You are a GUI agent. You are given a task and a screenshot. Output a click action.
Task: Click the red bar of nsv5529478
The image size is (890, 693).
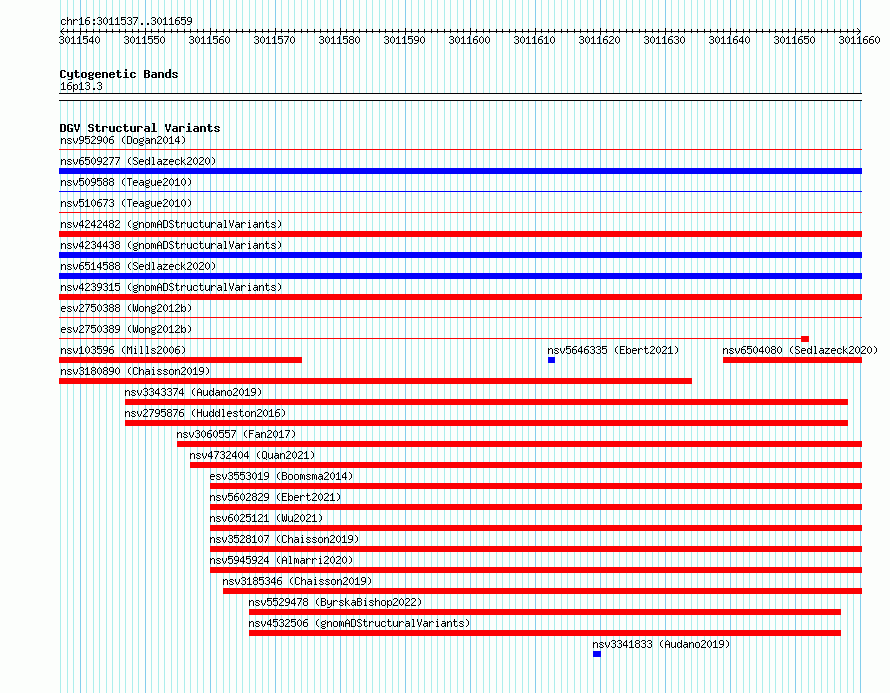pos(545,612)
